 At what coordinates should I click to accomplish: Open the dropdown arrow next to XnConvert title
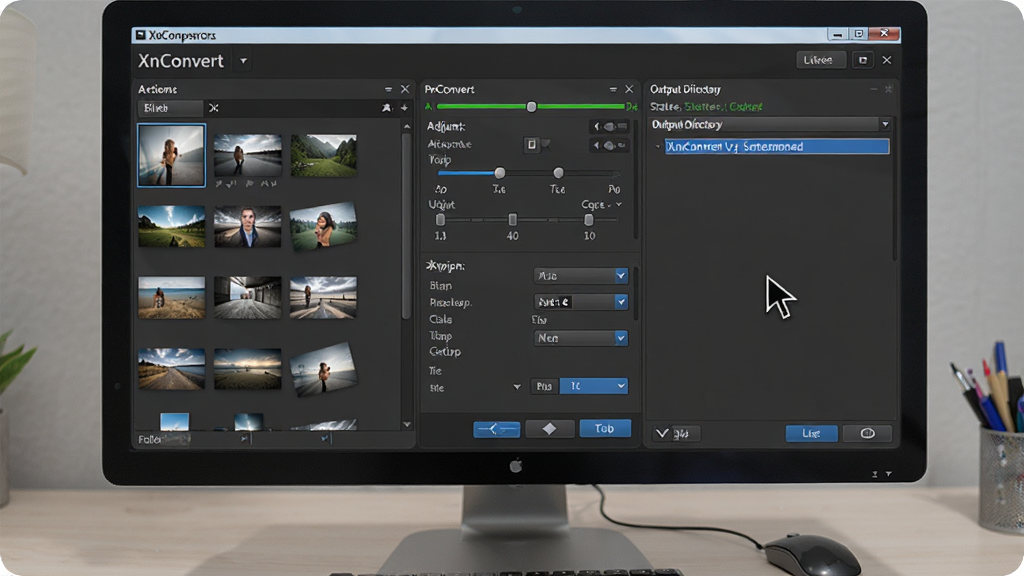pyautogui.click(x=243, y=61)
